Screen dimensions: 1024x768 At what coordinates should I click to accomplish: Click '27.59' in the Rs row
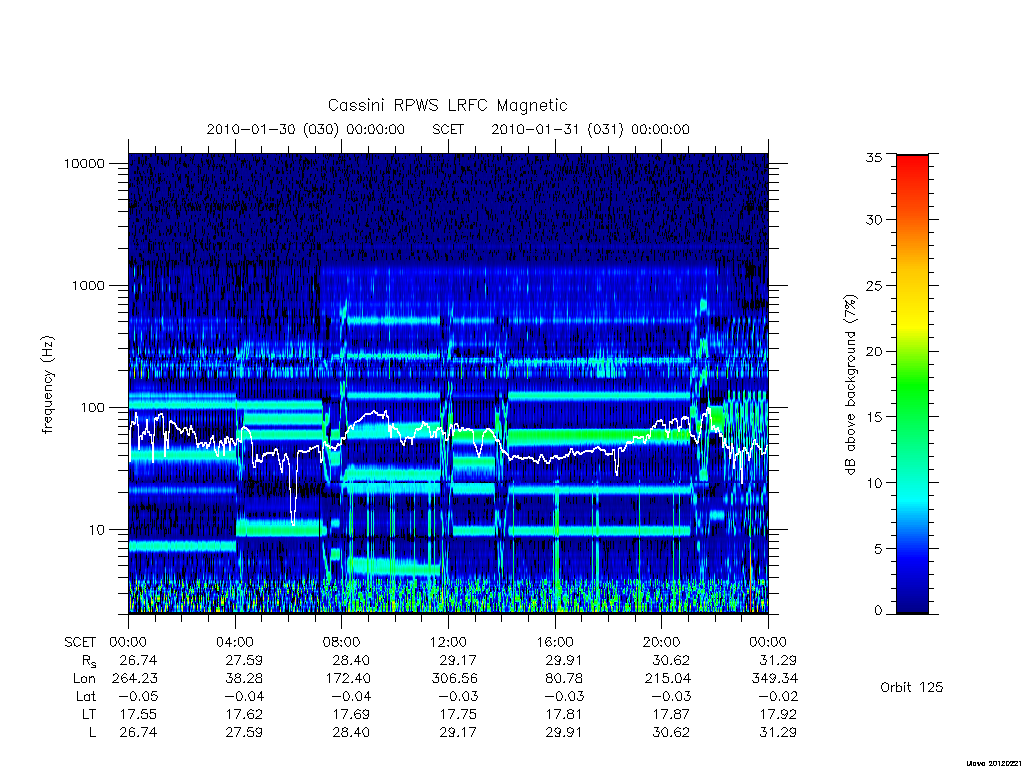244,660
